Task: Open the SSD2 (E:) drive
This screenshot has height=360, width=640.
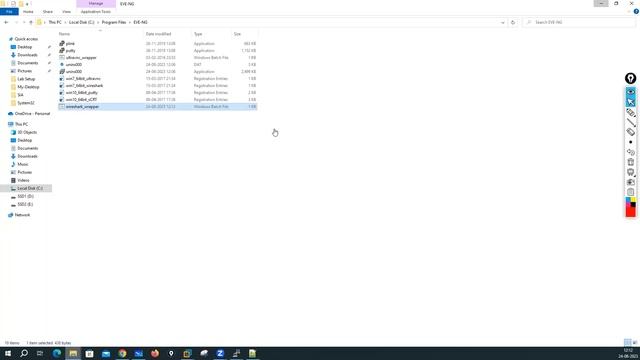Action: point(25,204)
